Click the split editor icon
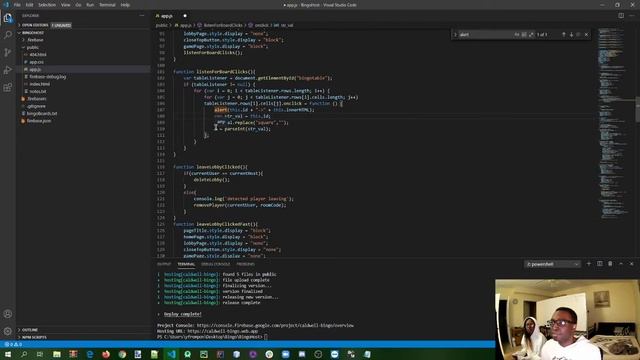 pyautogui.click(x=621, y=16)
